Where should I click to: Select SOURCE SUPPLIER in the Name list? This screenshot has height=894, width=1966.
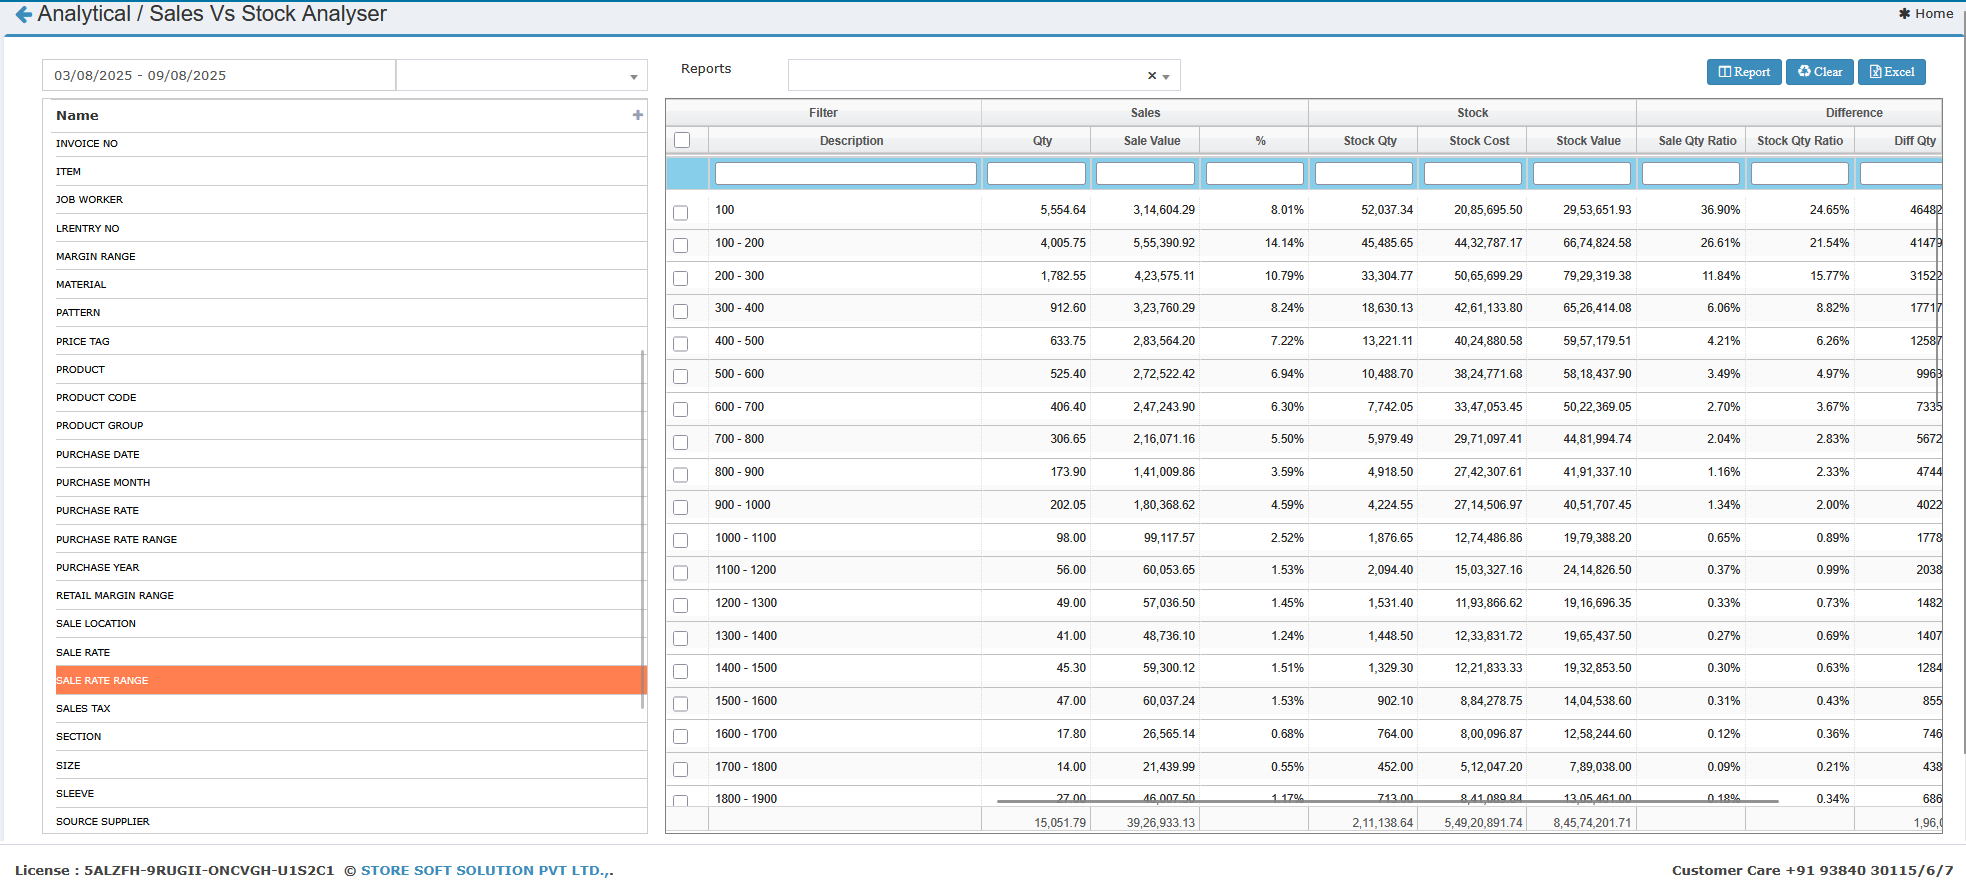[x=103, y=822]
